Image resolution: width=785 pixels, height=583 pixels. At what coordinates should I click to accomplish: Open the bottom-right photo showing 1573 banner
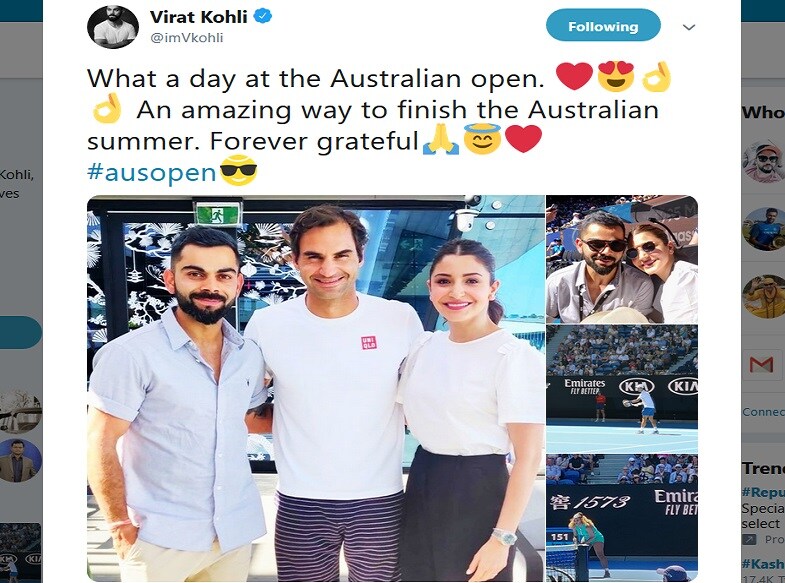pyautogui.click(x=622, y=518)
